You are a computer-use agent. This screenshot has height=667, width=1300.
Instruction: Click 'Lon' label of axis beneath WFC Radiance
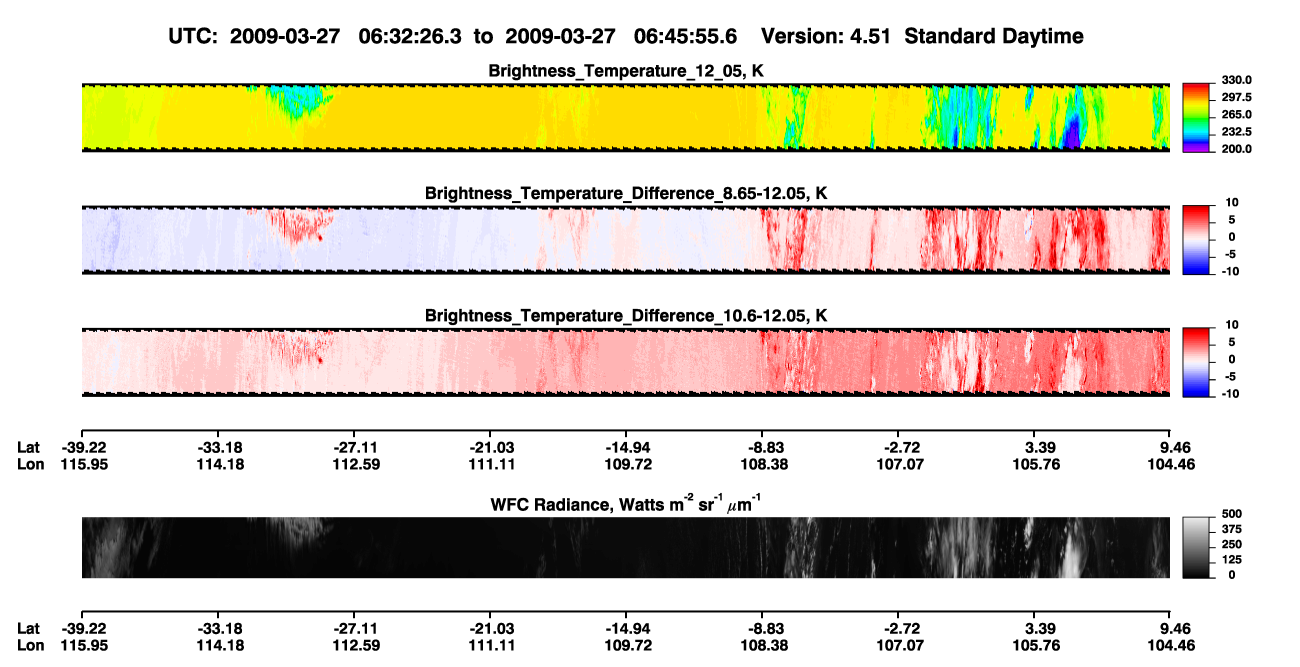coord(30,645)
